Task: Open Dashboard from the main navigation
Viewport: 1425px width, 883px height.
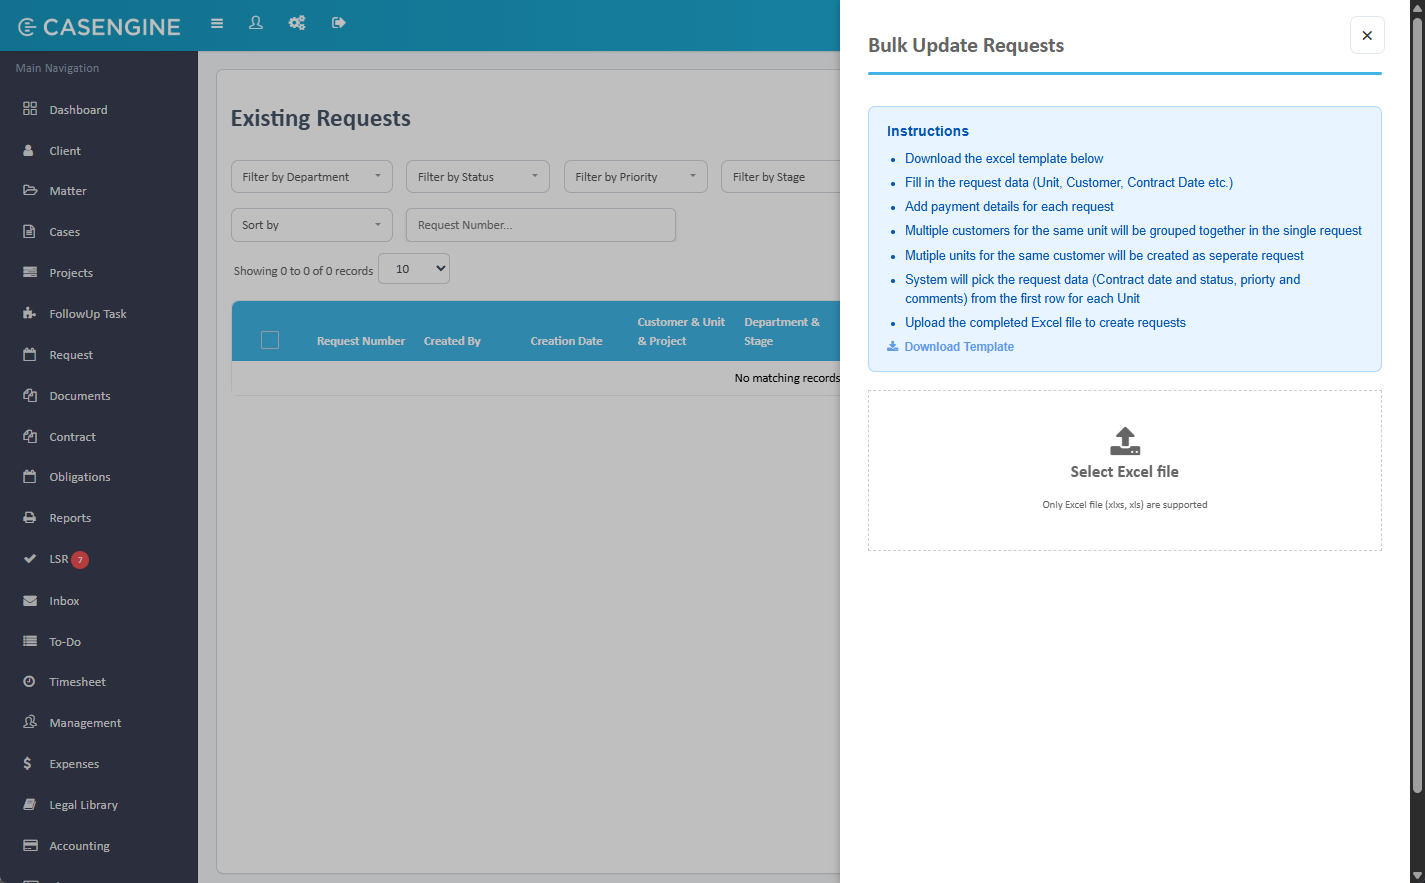Action: (x=78, y=110)
